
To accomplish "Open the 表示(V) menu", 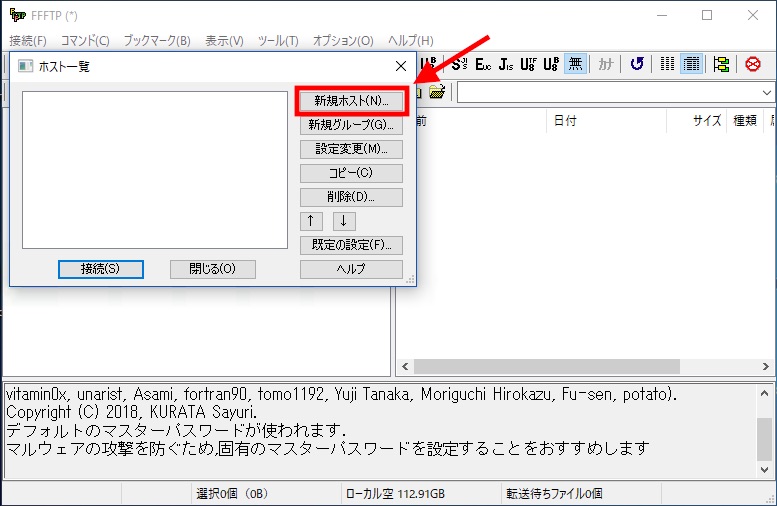I will click(224, 41).
